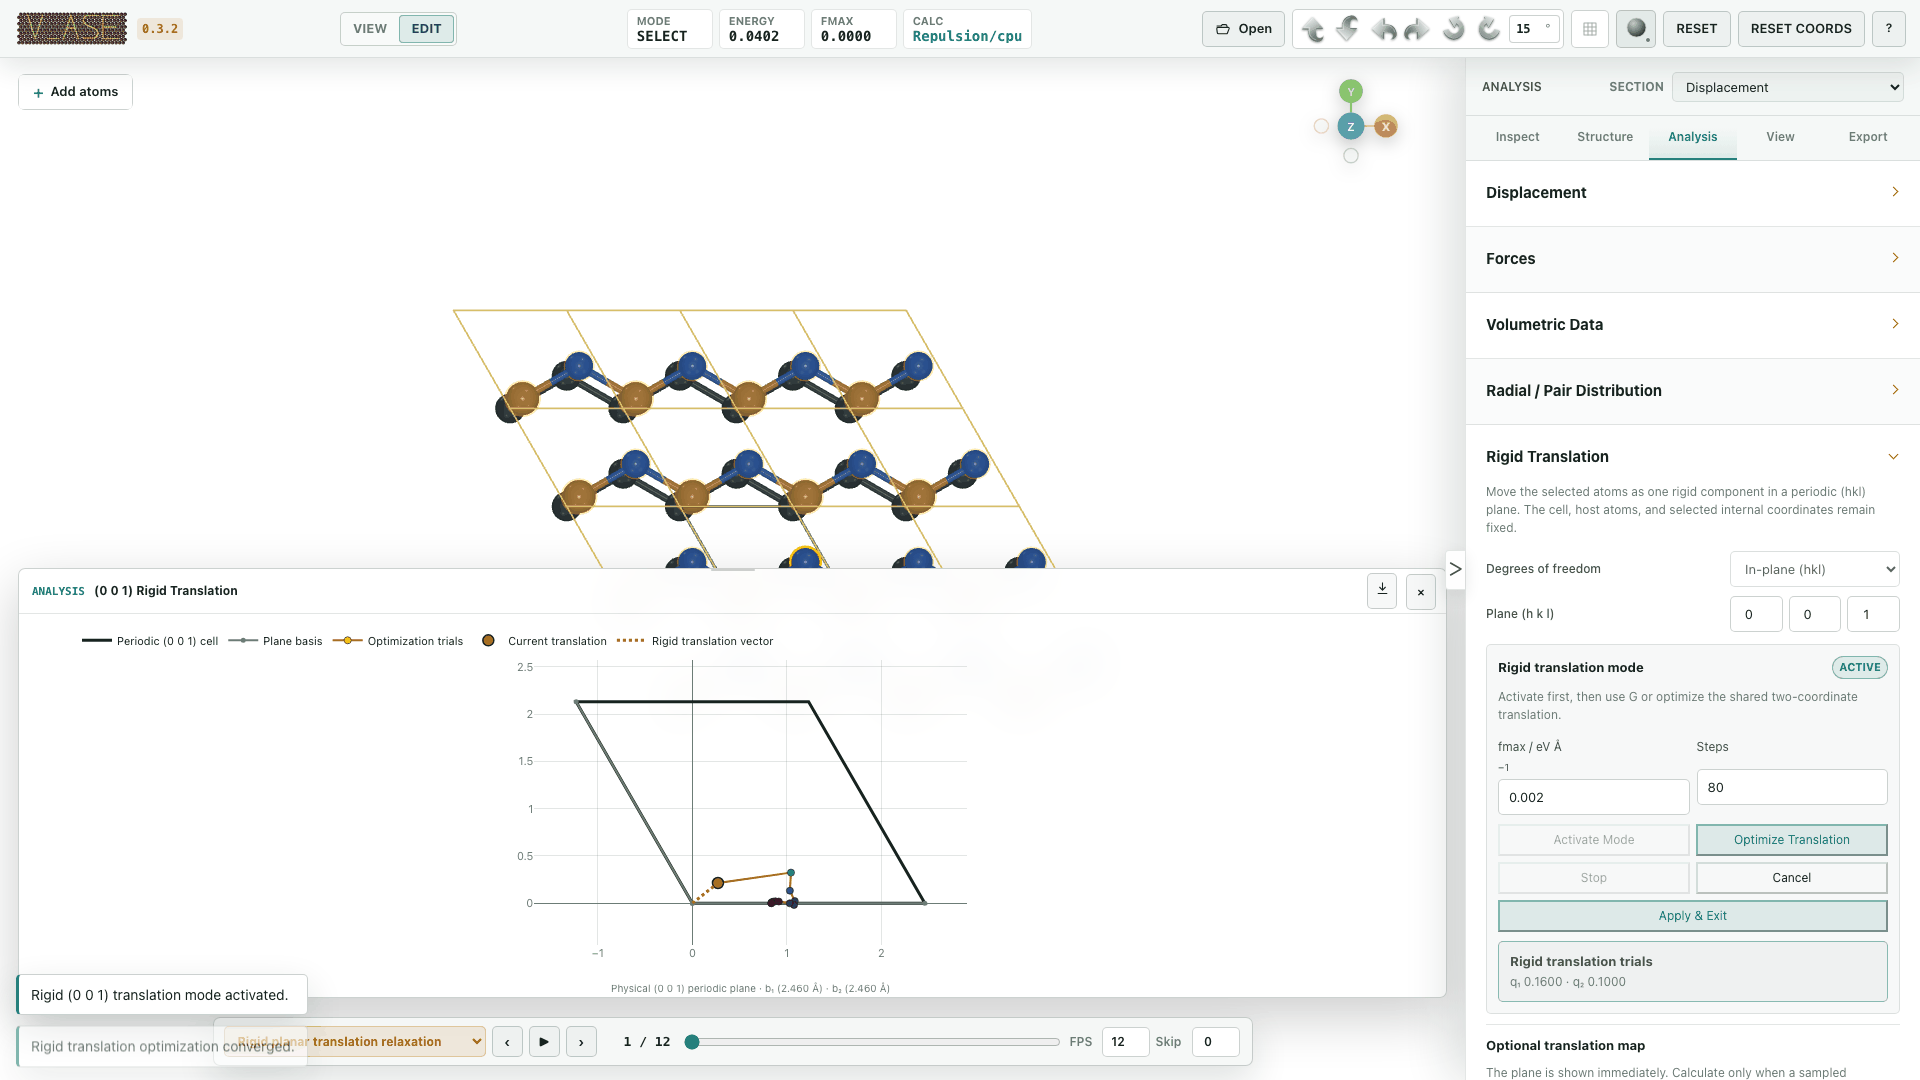Open Degrees of freedom dropdown
The height and width of the screenshot is (1080, 1920).
tap(1814, 569)
